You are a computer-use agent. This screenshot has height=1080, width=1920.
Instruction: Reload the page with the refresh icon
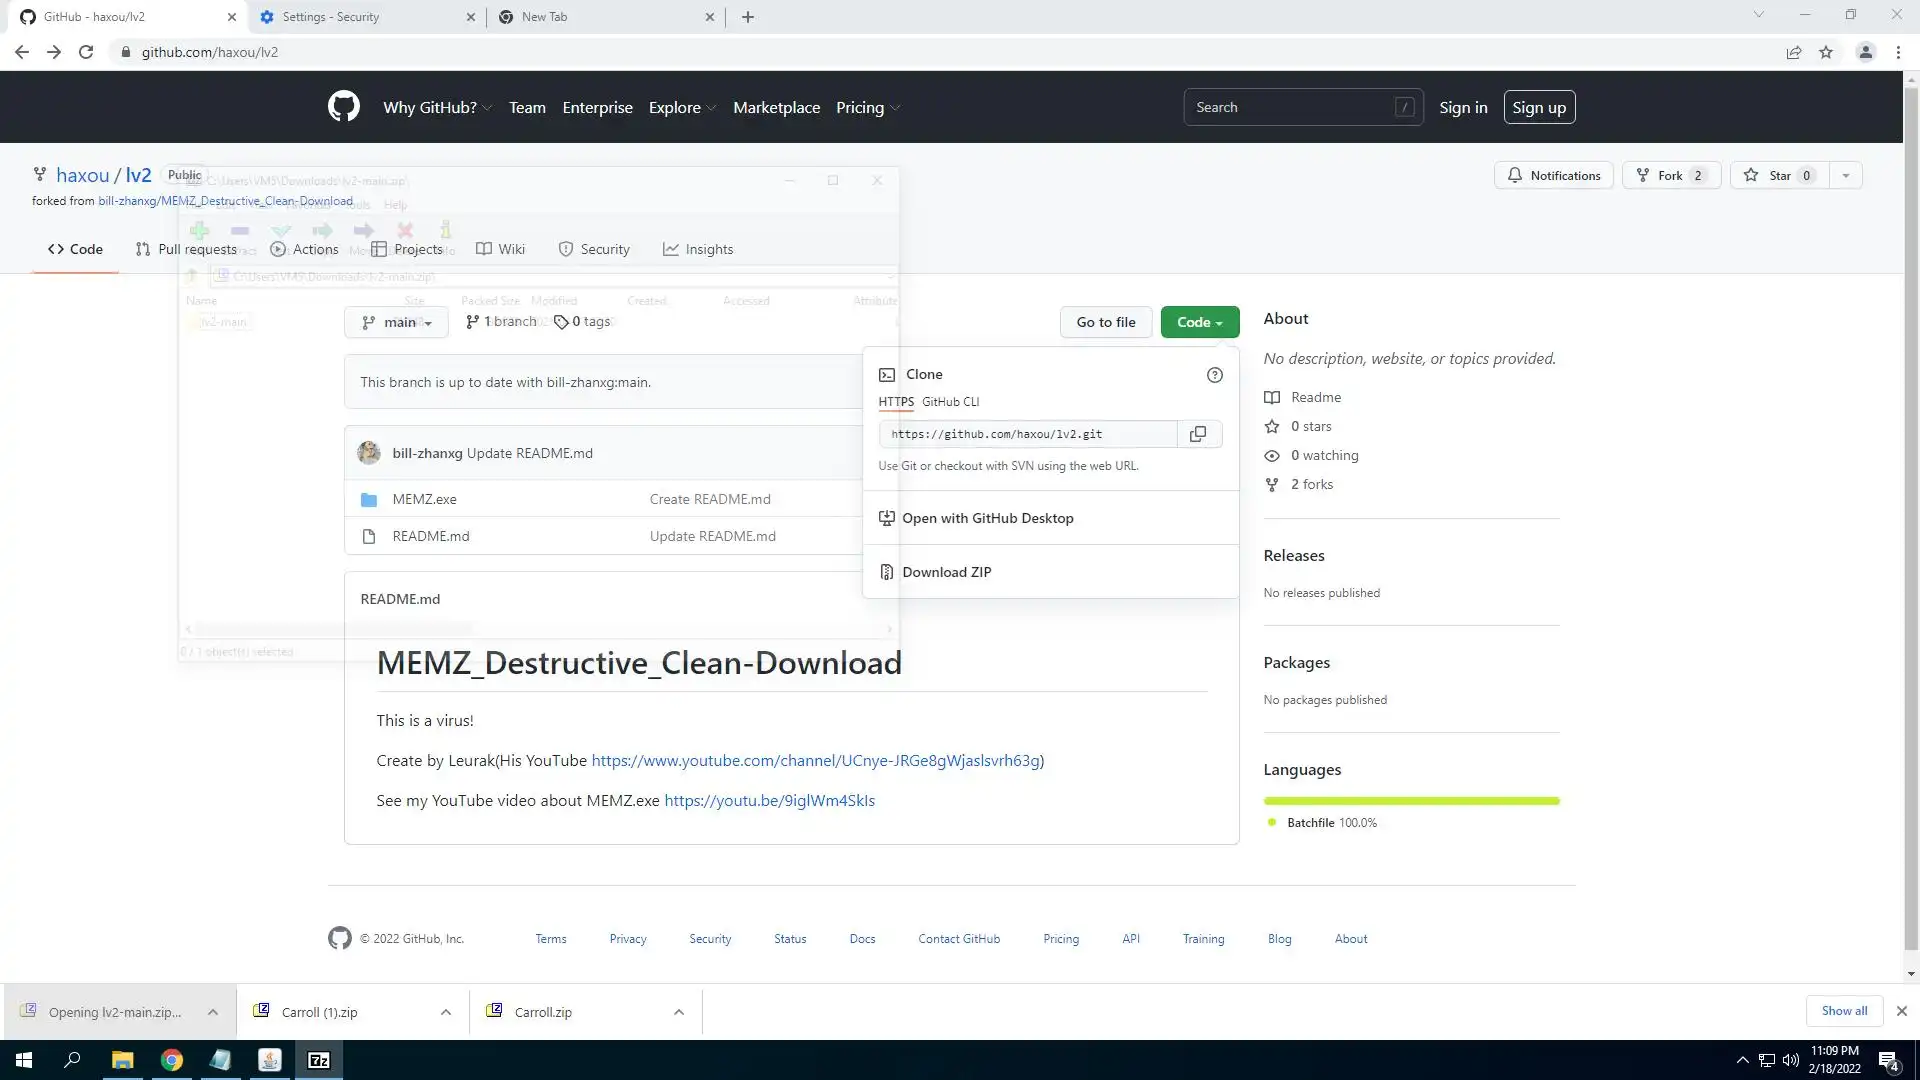point(86,52)
